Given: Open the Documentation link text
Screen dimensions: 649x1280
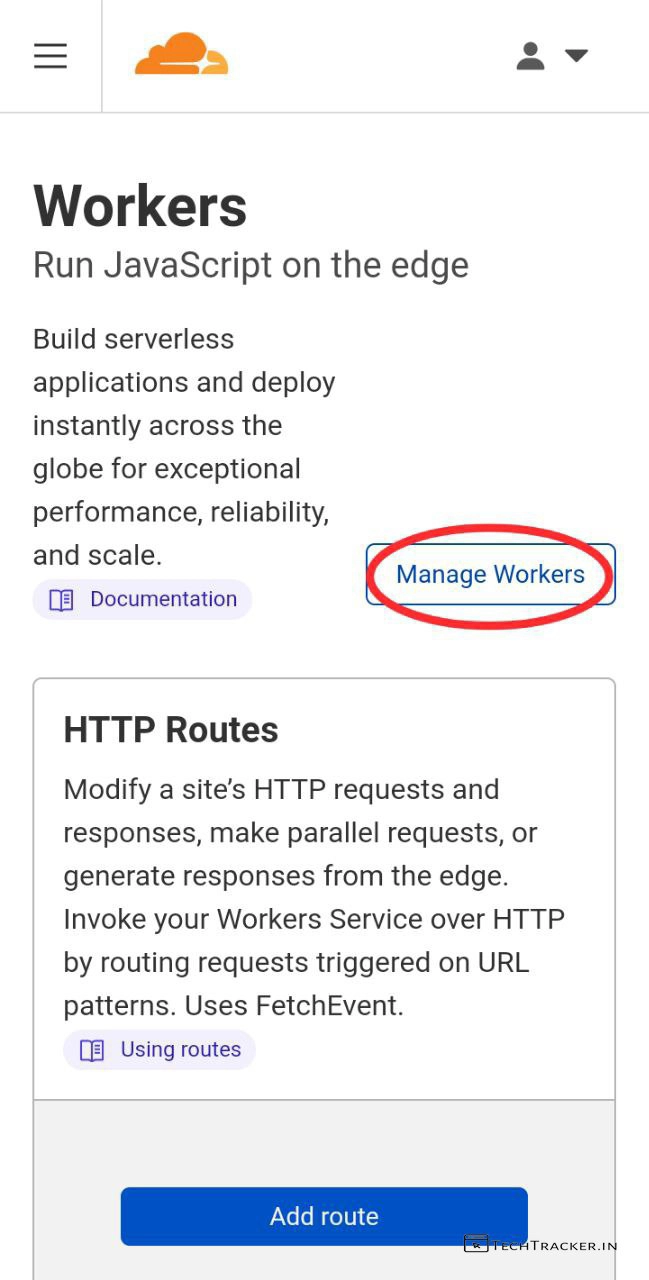Looking at the screenshot, I should 163,599.
